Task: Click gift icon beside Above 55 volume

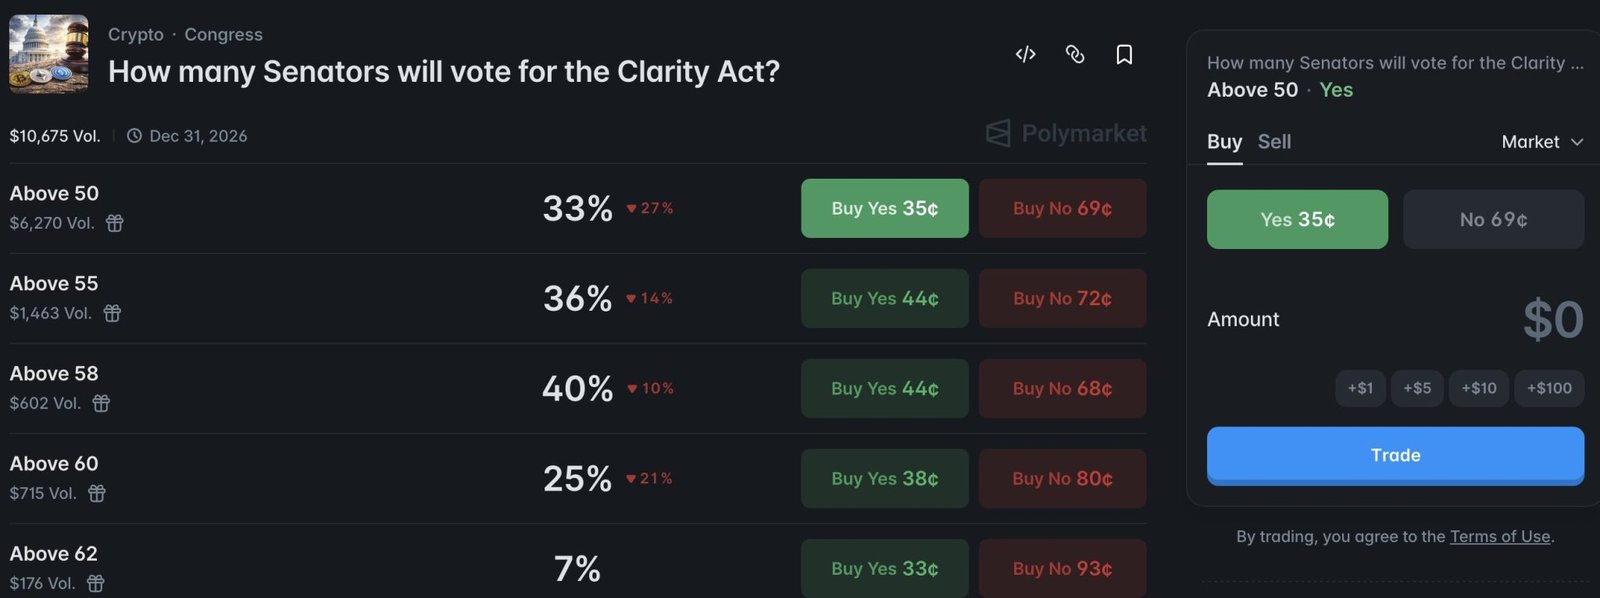Action: [x=112, y=313]
